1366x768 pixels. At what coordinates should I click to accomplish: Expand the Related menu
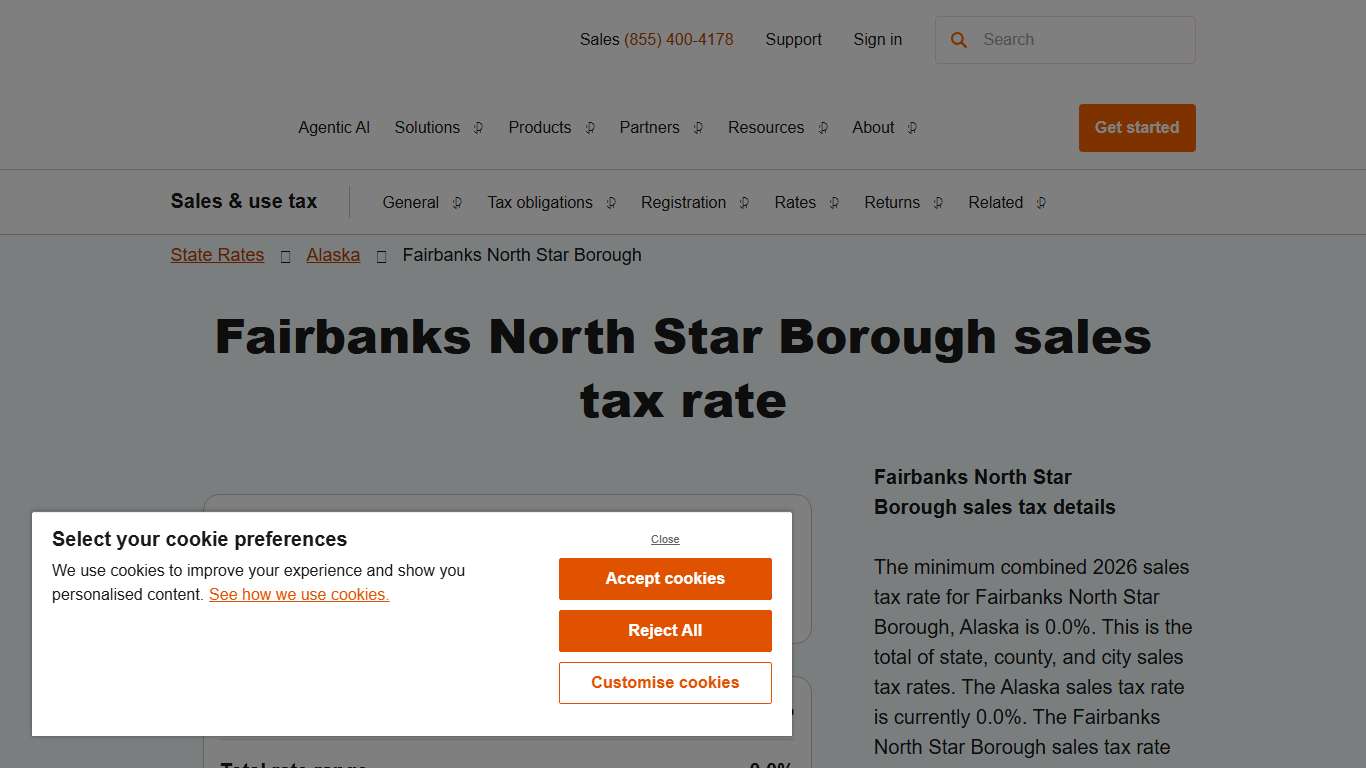tap(995, 202)
